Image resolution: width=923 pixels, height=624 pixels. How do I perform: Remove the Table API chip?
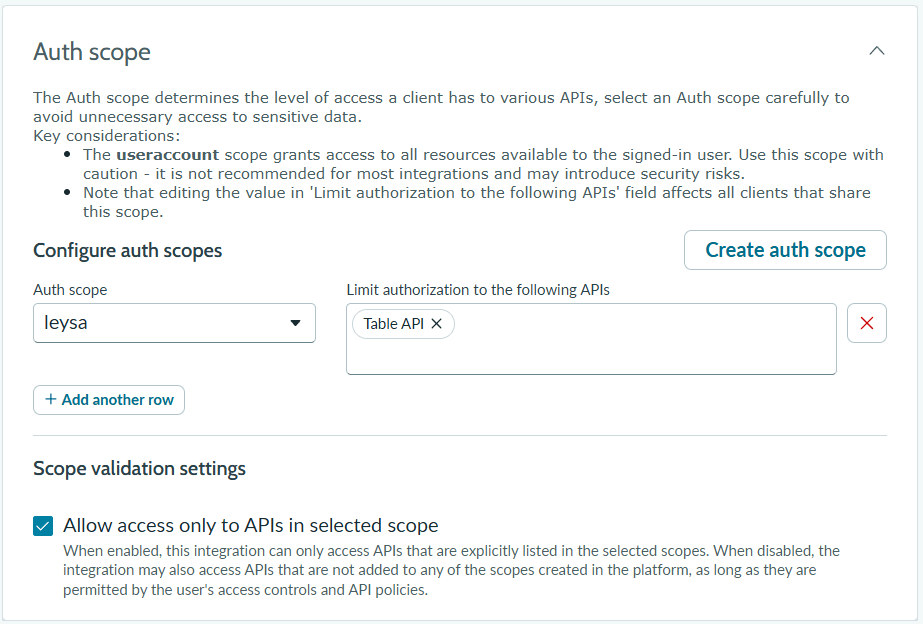point(436,324)
